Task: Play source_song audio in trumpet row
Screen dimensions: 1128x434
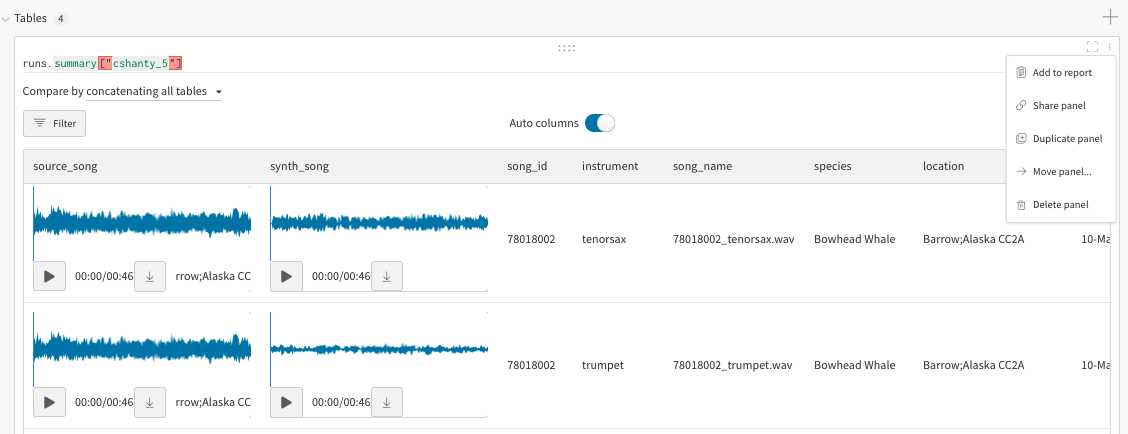Action: (x=49, y=402)
